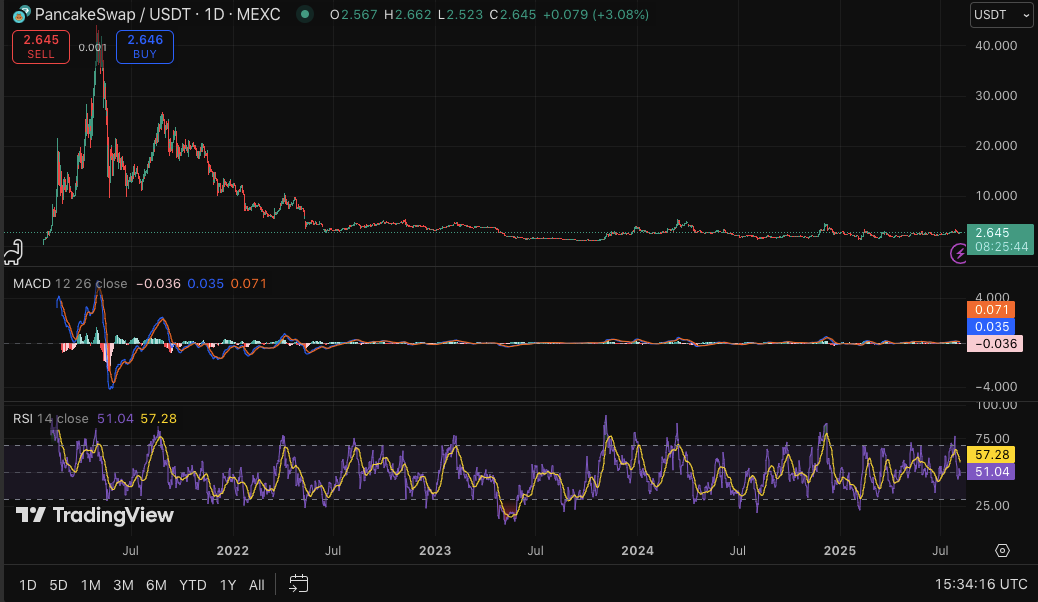Click the TradingView logo

coord(95,515)
